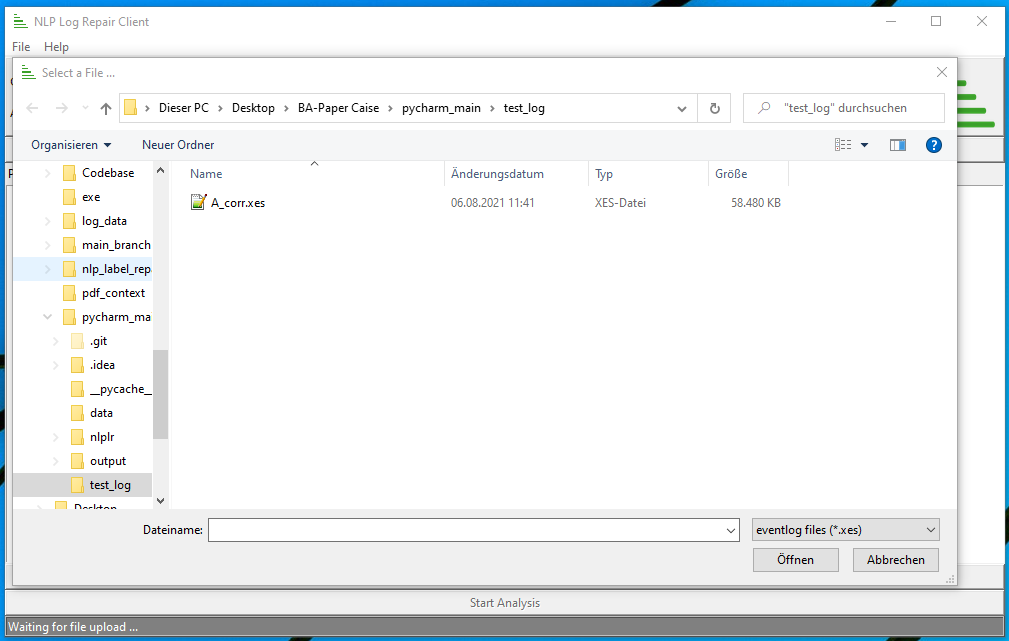Open the File menu in NLP Log Repair Client
Image resolution: width=1009 pixels, height=641 pixels.
(21, 47)
